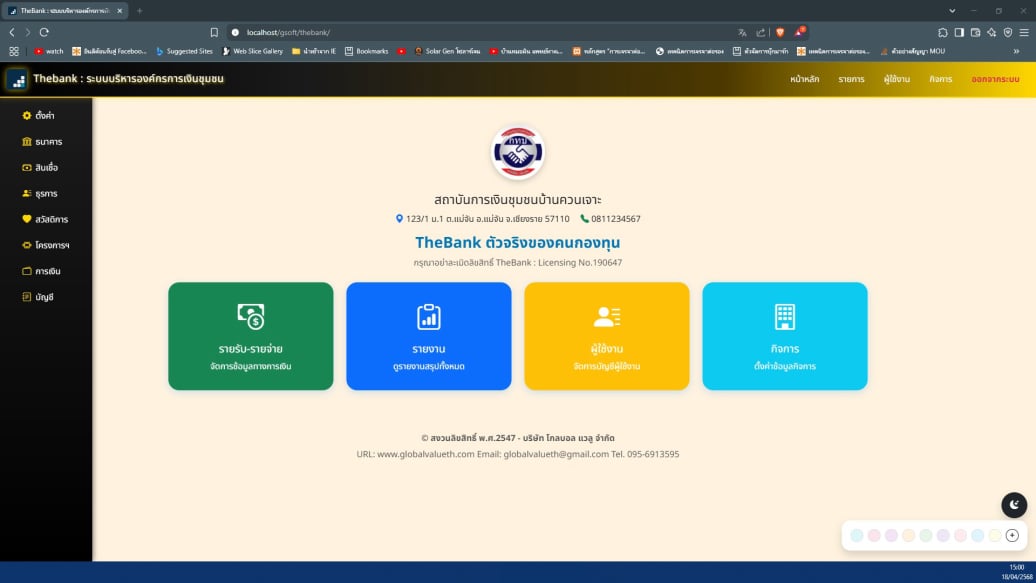
Task: Open the ธนาคาร bank section in the sidebar
Action: coord(42,141)
